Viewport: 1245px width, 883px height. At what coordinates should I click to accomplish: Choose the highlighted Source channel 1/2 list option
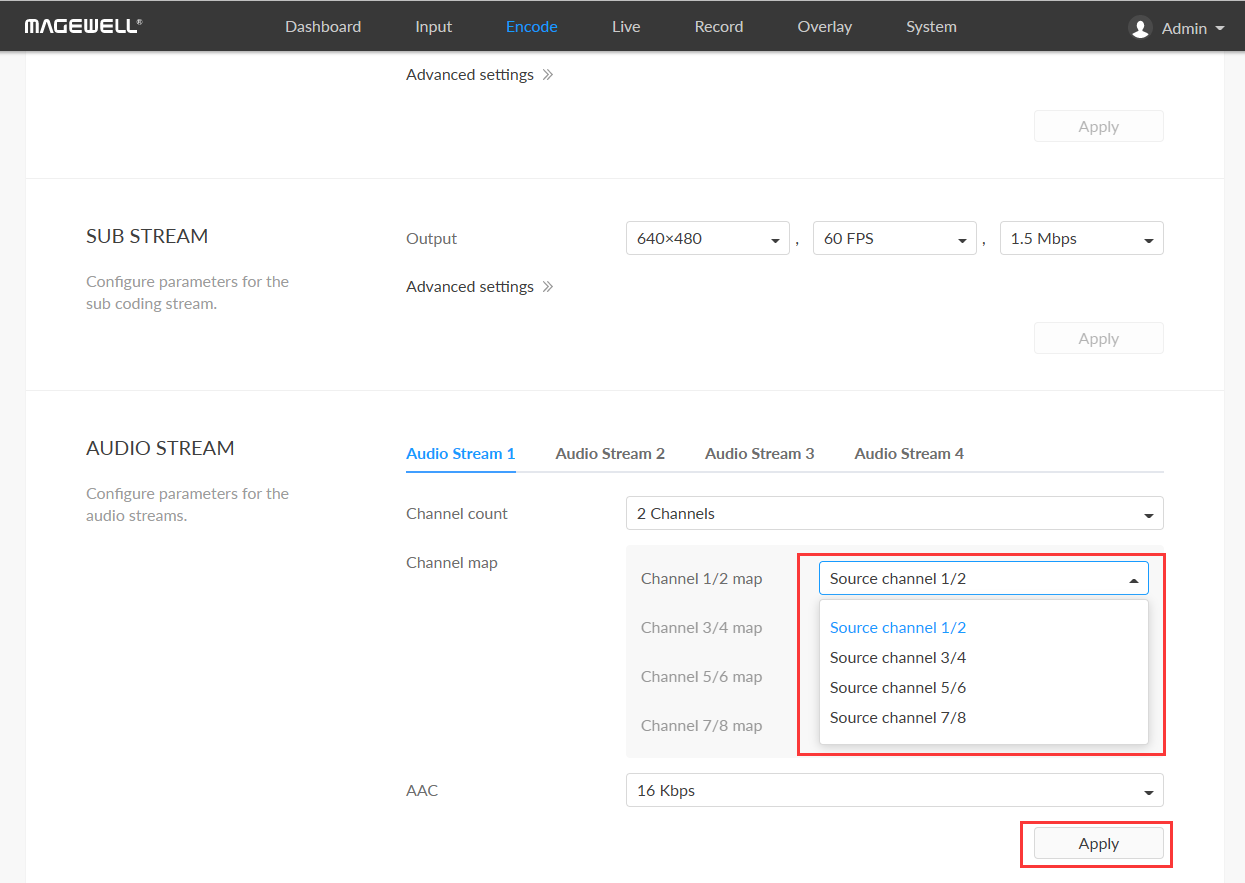[984, 628]
